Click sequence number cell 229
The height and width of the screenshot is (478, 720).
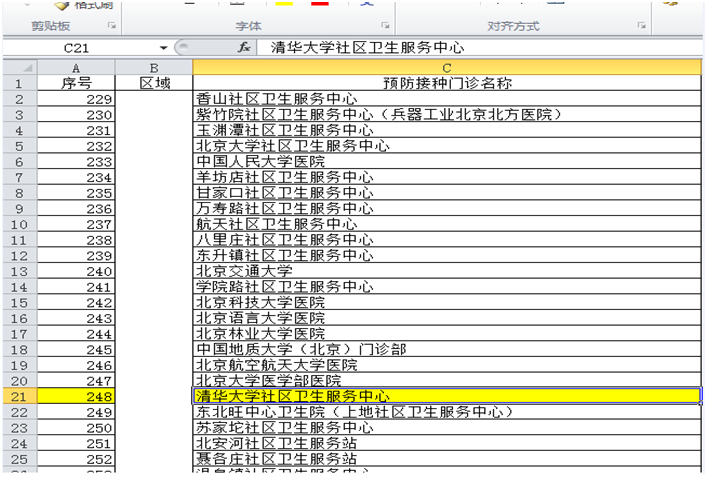[76, 99]
